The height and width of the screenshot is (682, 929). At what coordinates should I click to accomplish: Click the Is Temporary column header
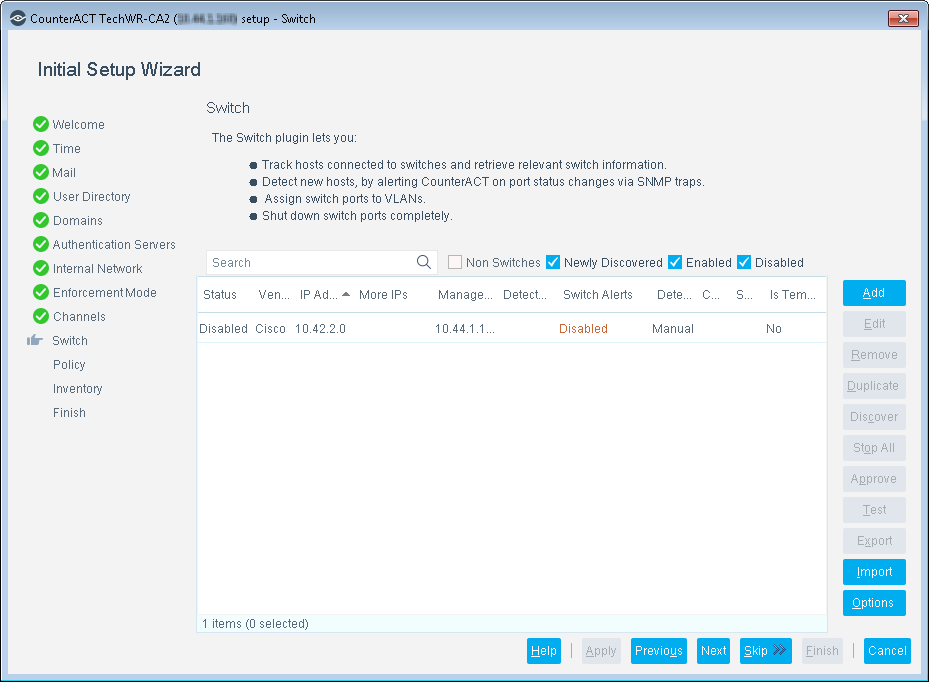[793, 294]
